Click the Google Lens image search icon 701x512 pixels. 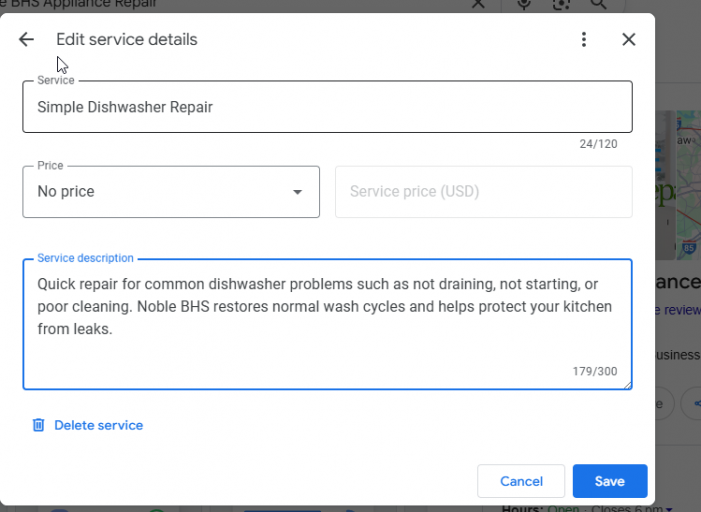(x=561, y=4)
